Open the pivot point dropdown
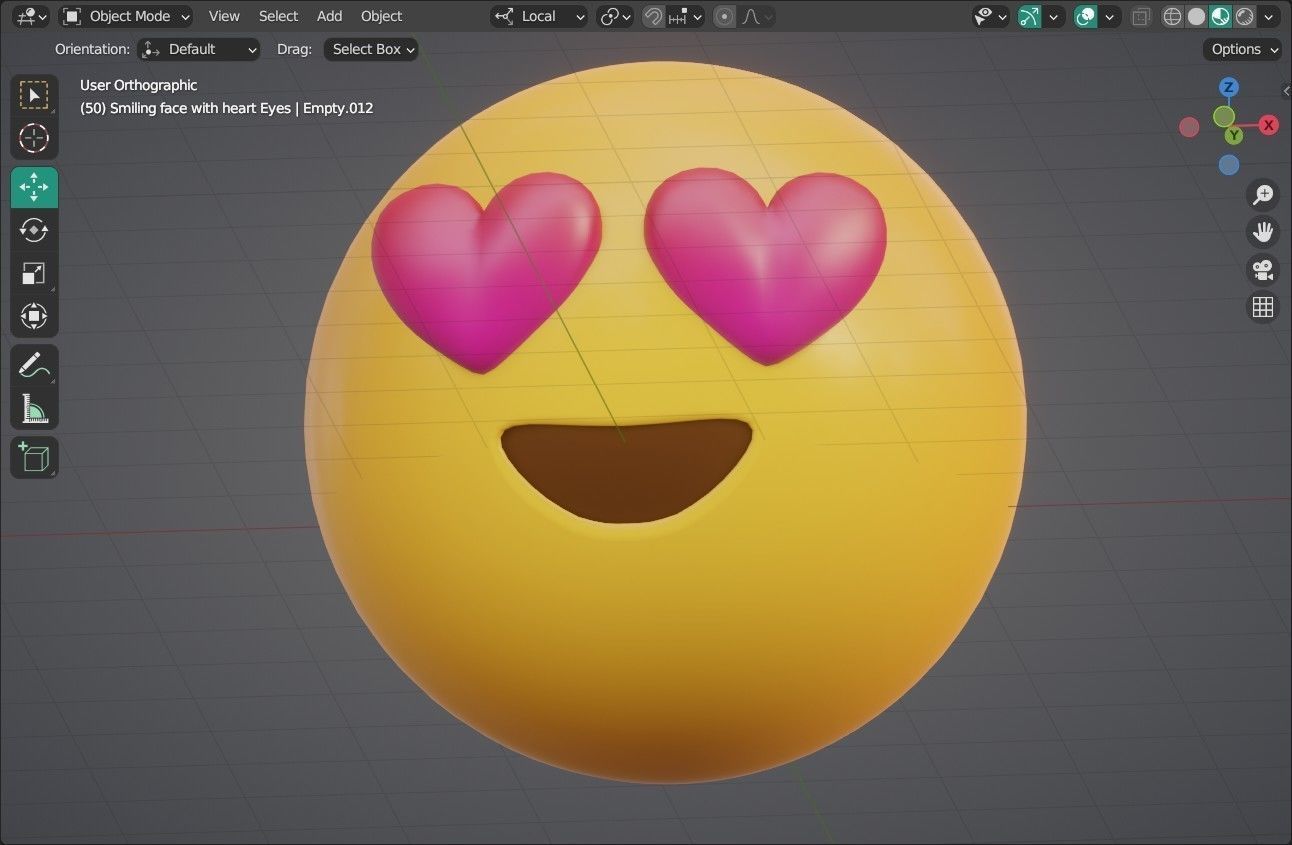The image size is (1292, 845). coord(615,16)
